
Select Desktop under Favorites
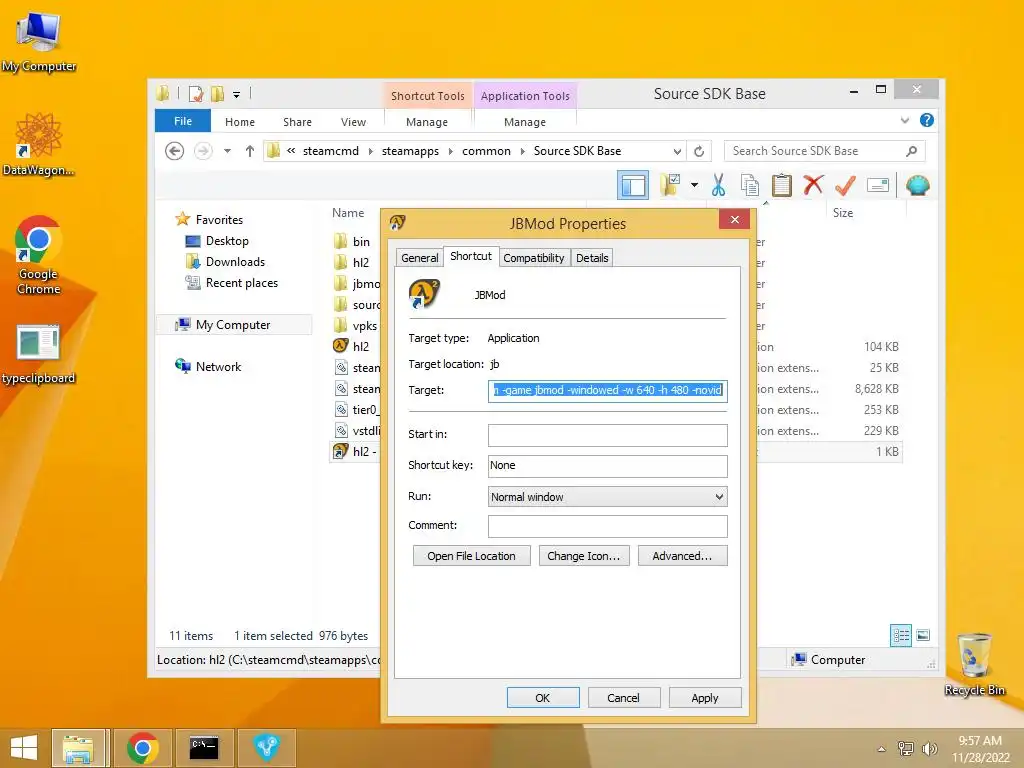227,241
